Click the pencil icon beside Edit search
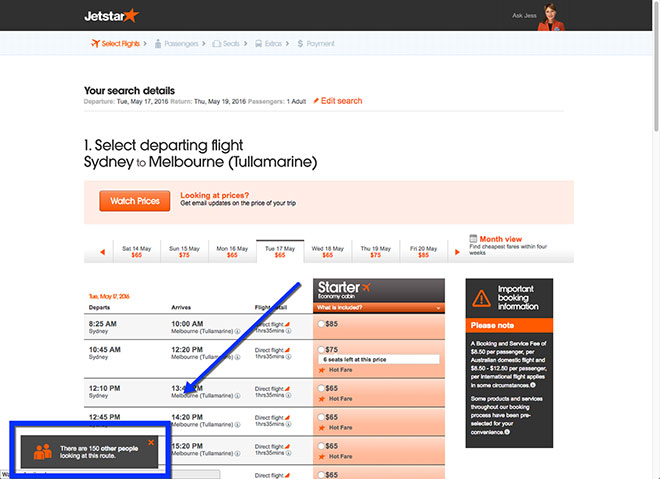This screenshot has height=479, width=660. click(x=316, y=101)
